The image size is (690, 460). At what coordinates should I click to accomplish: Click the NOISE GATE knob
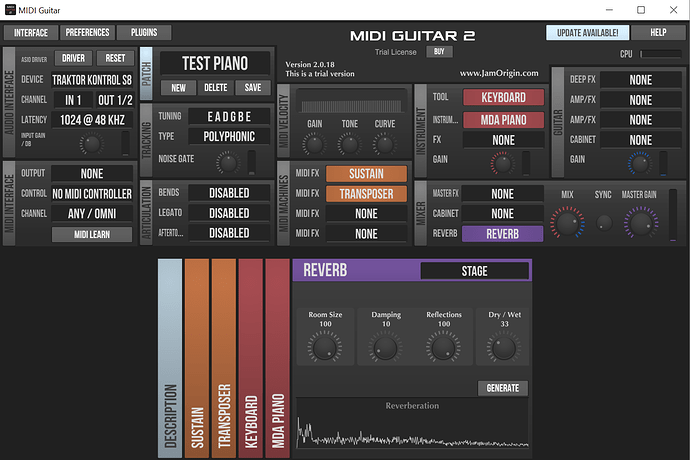click(228, 163)
